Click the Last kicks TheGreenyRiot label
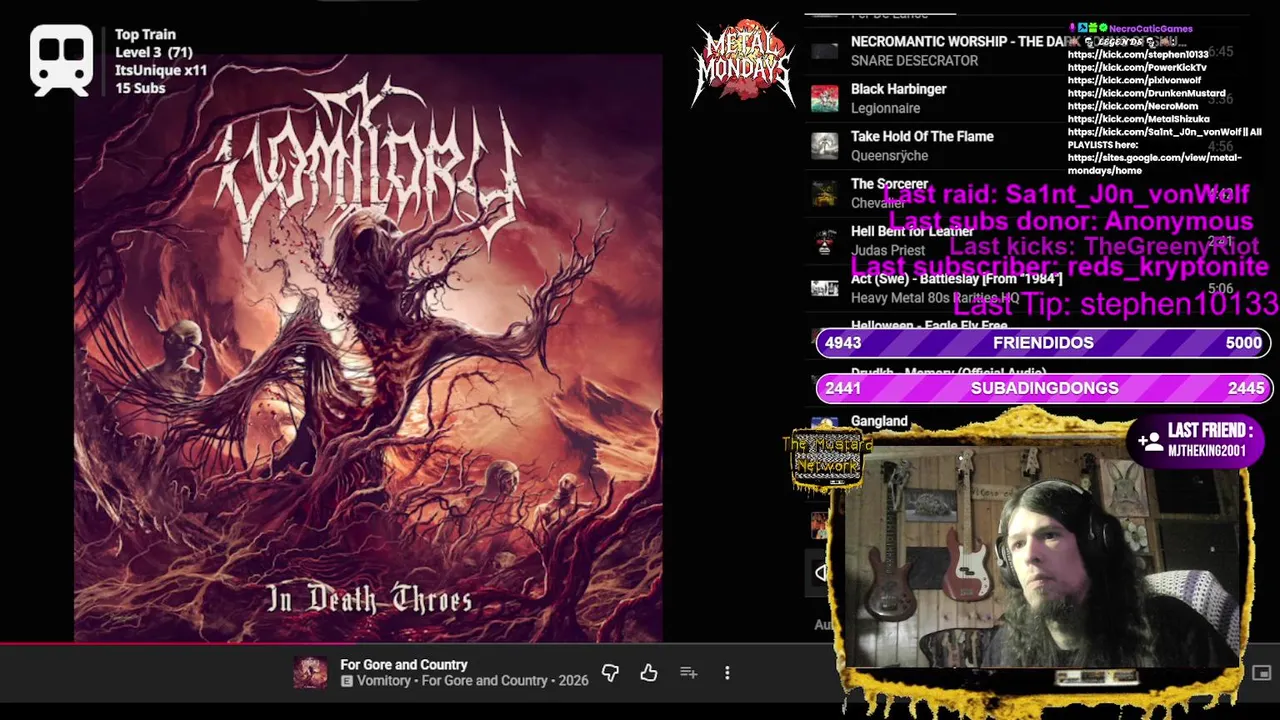 pyautogui.click(x=1104, y=246)
